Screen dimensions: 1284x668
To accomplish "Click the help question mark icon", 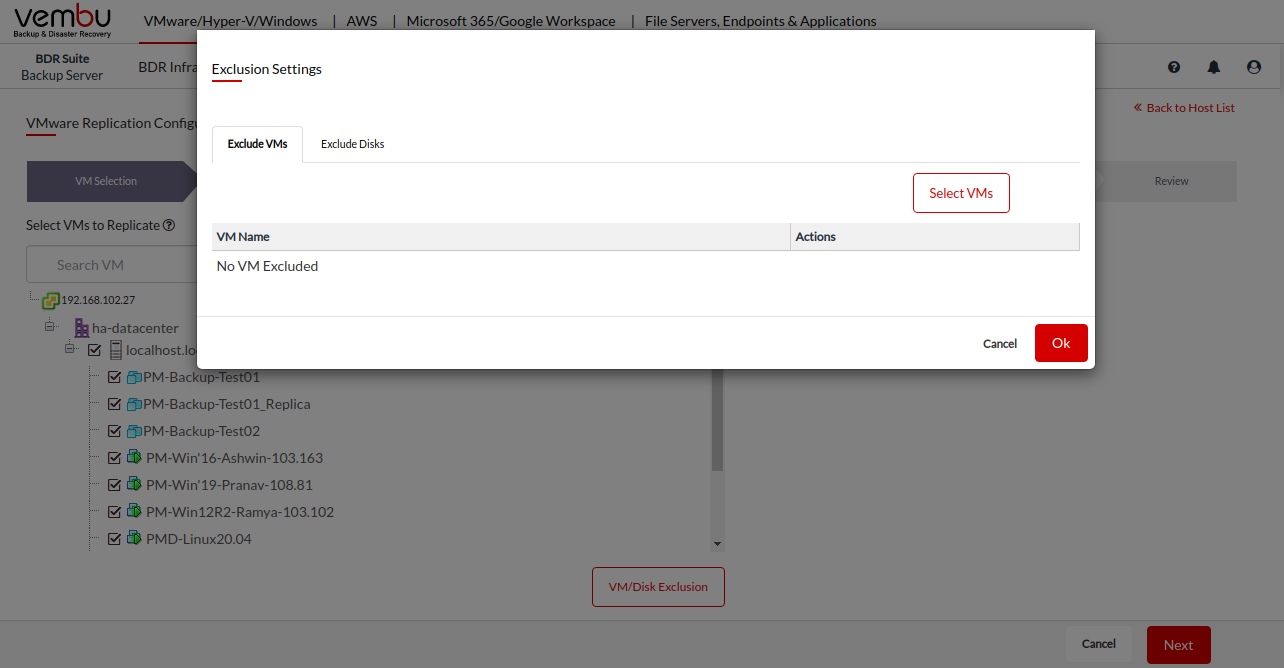I will pos(1174,67).
